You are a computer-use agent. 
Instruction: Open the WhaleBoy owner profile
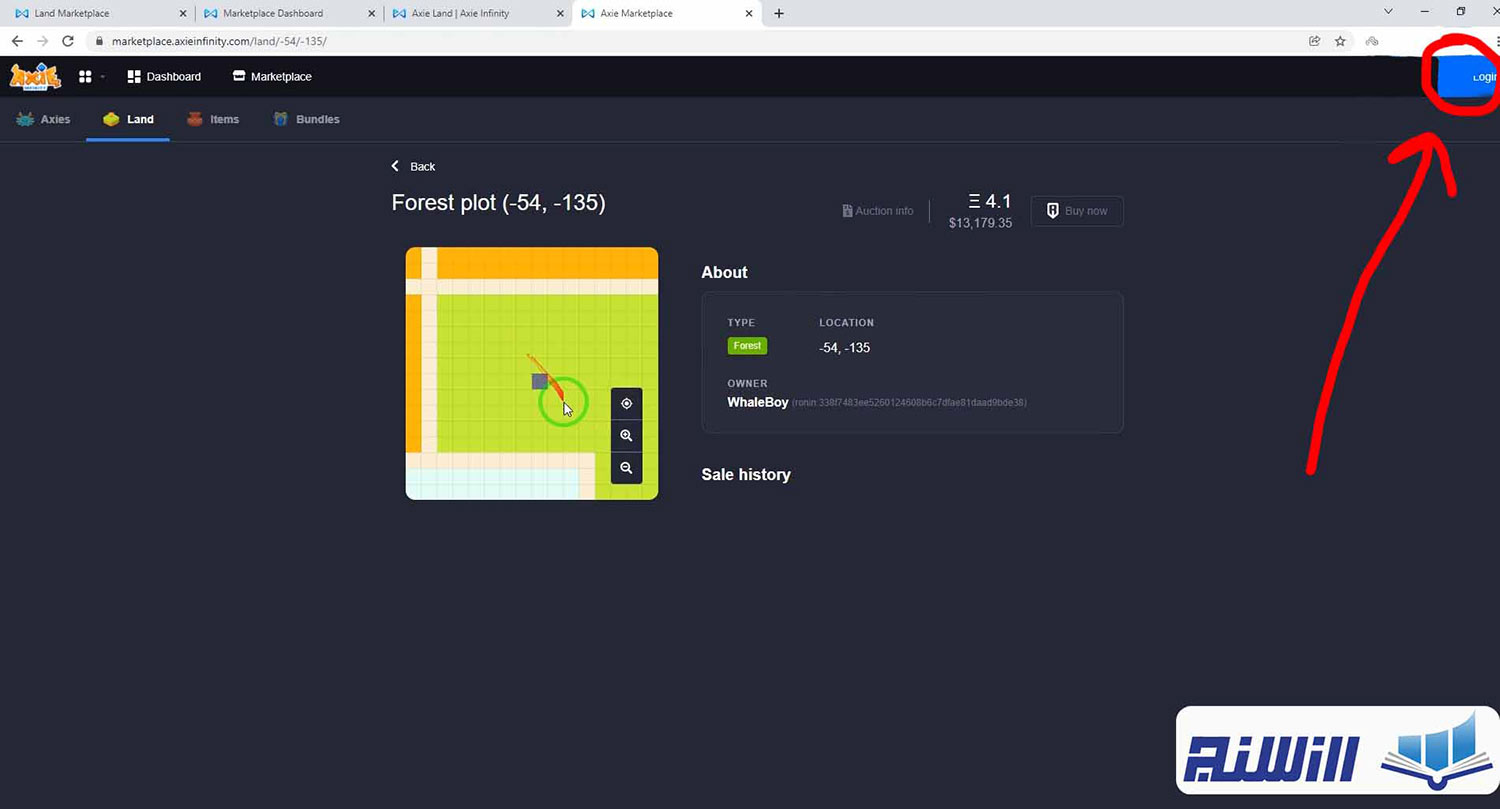758,402
